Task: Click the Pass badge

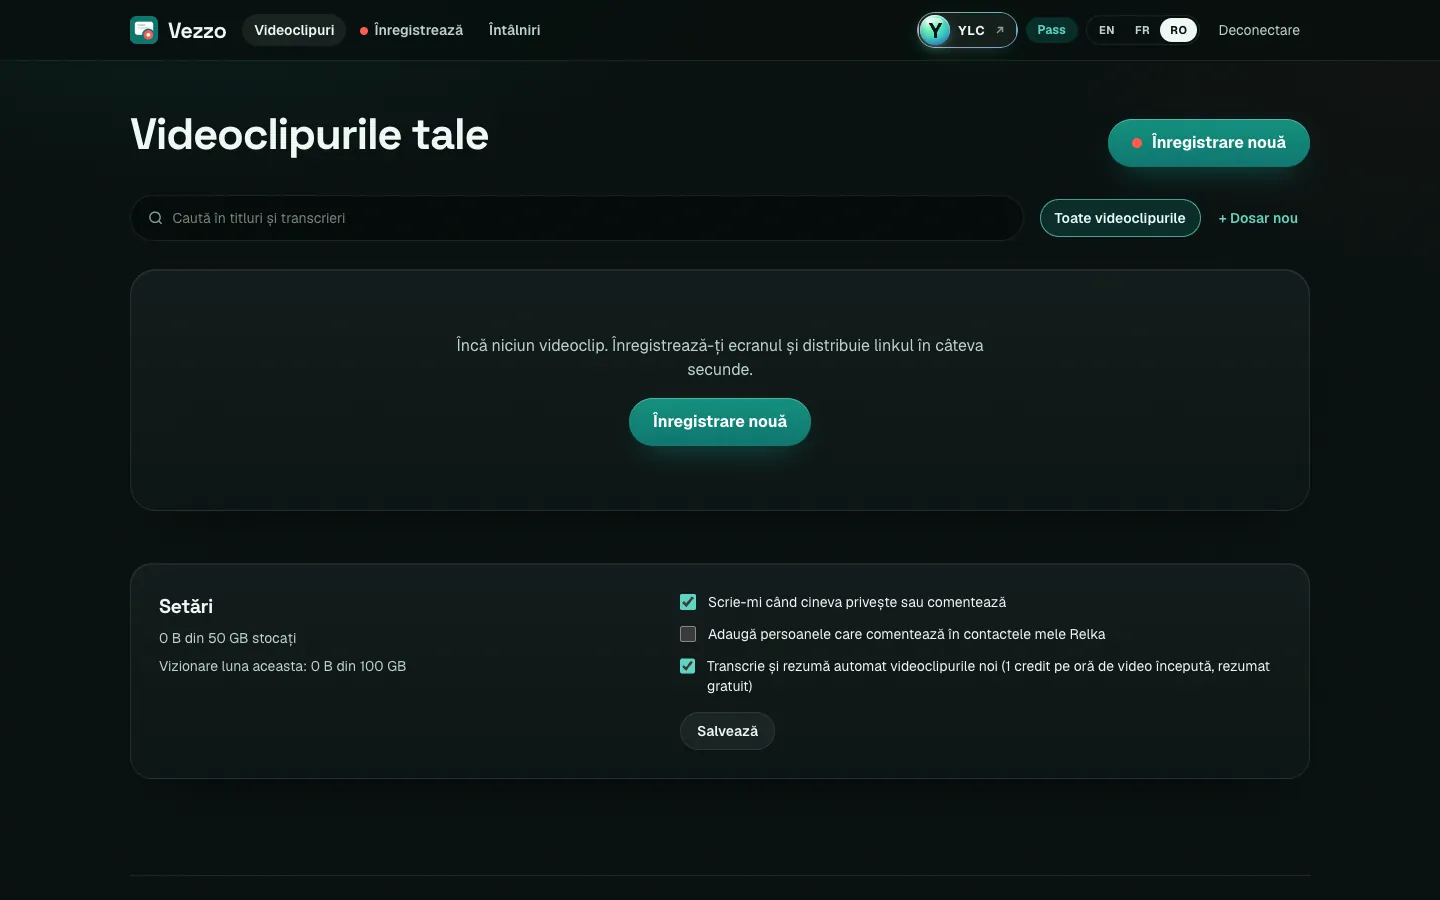Action: pyautogui.click(x=1051, y=30)
